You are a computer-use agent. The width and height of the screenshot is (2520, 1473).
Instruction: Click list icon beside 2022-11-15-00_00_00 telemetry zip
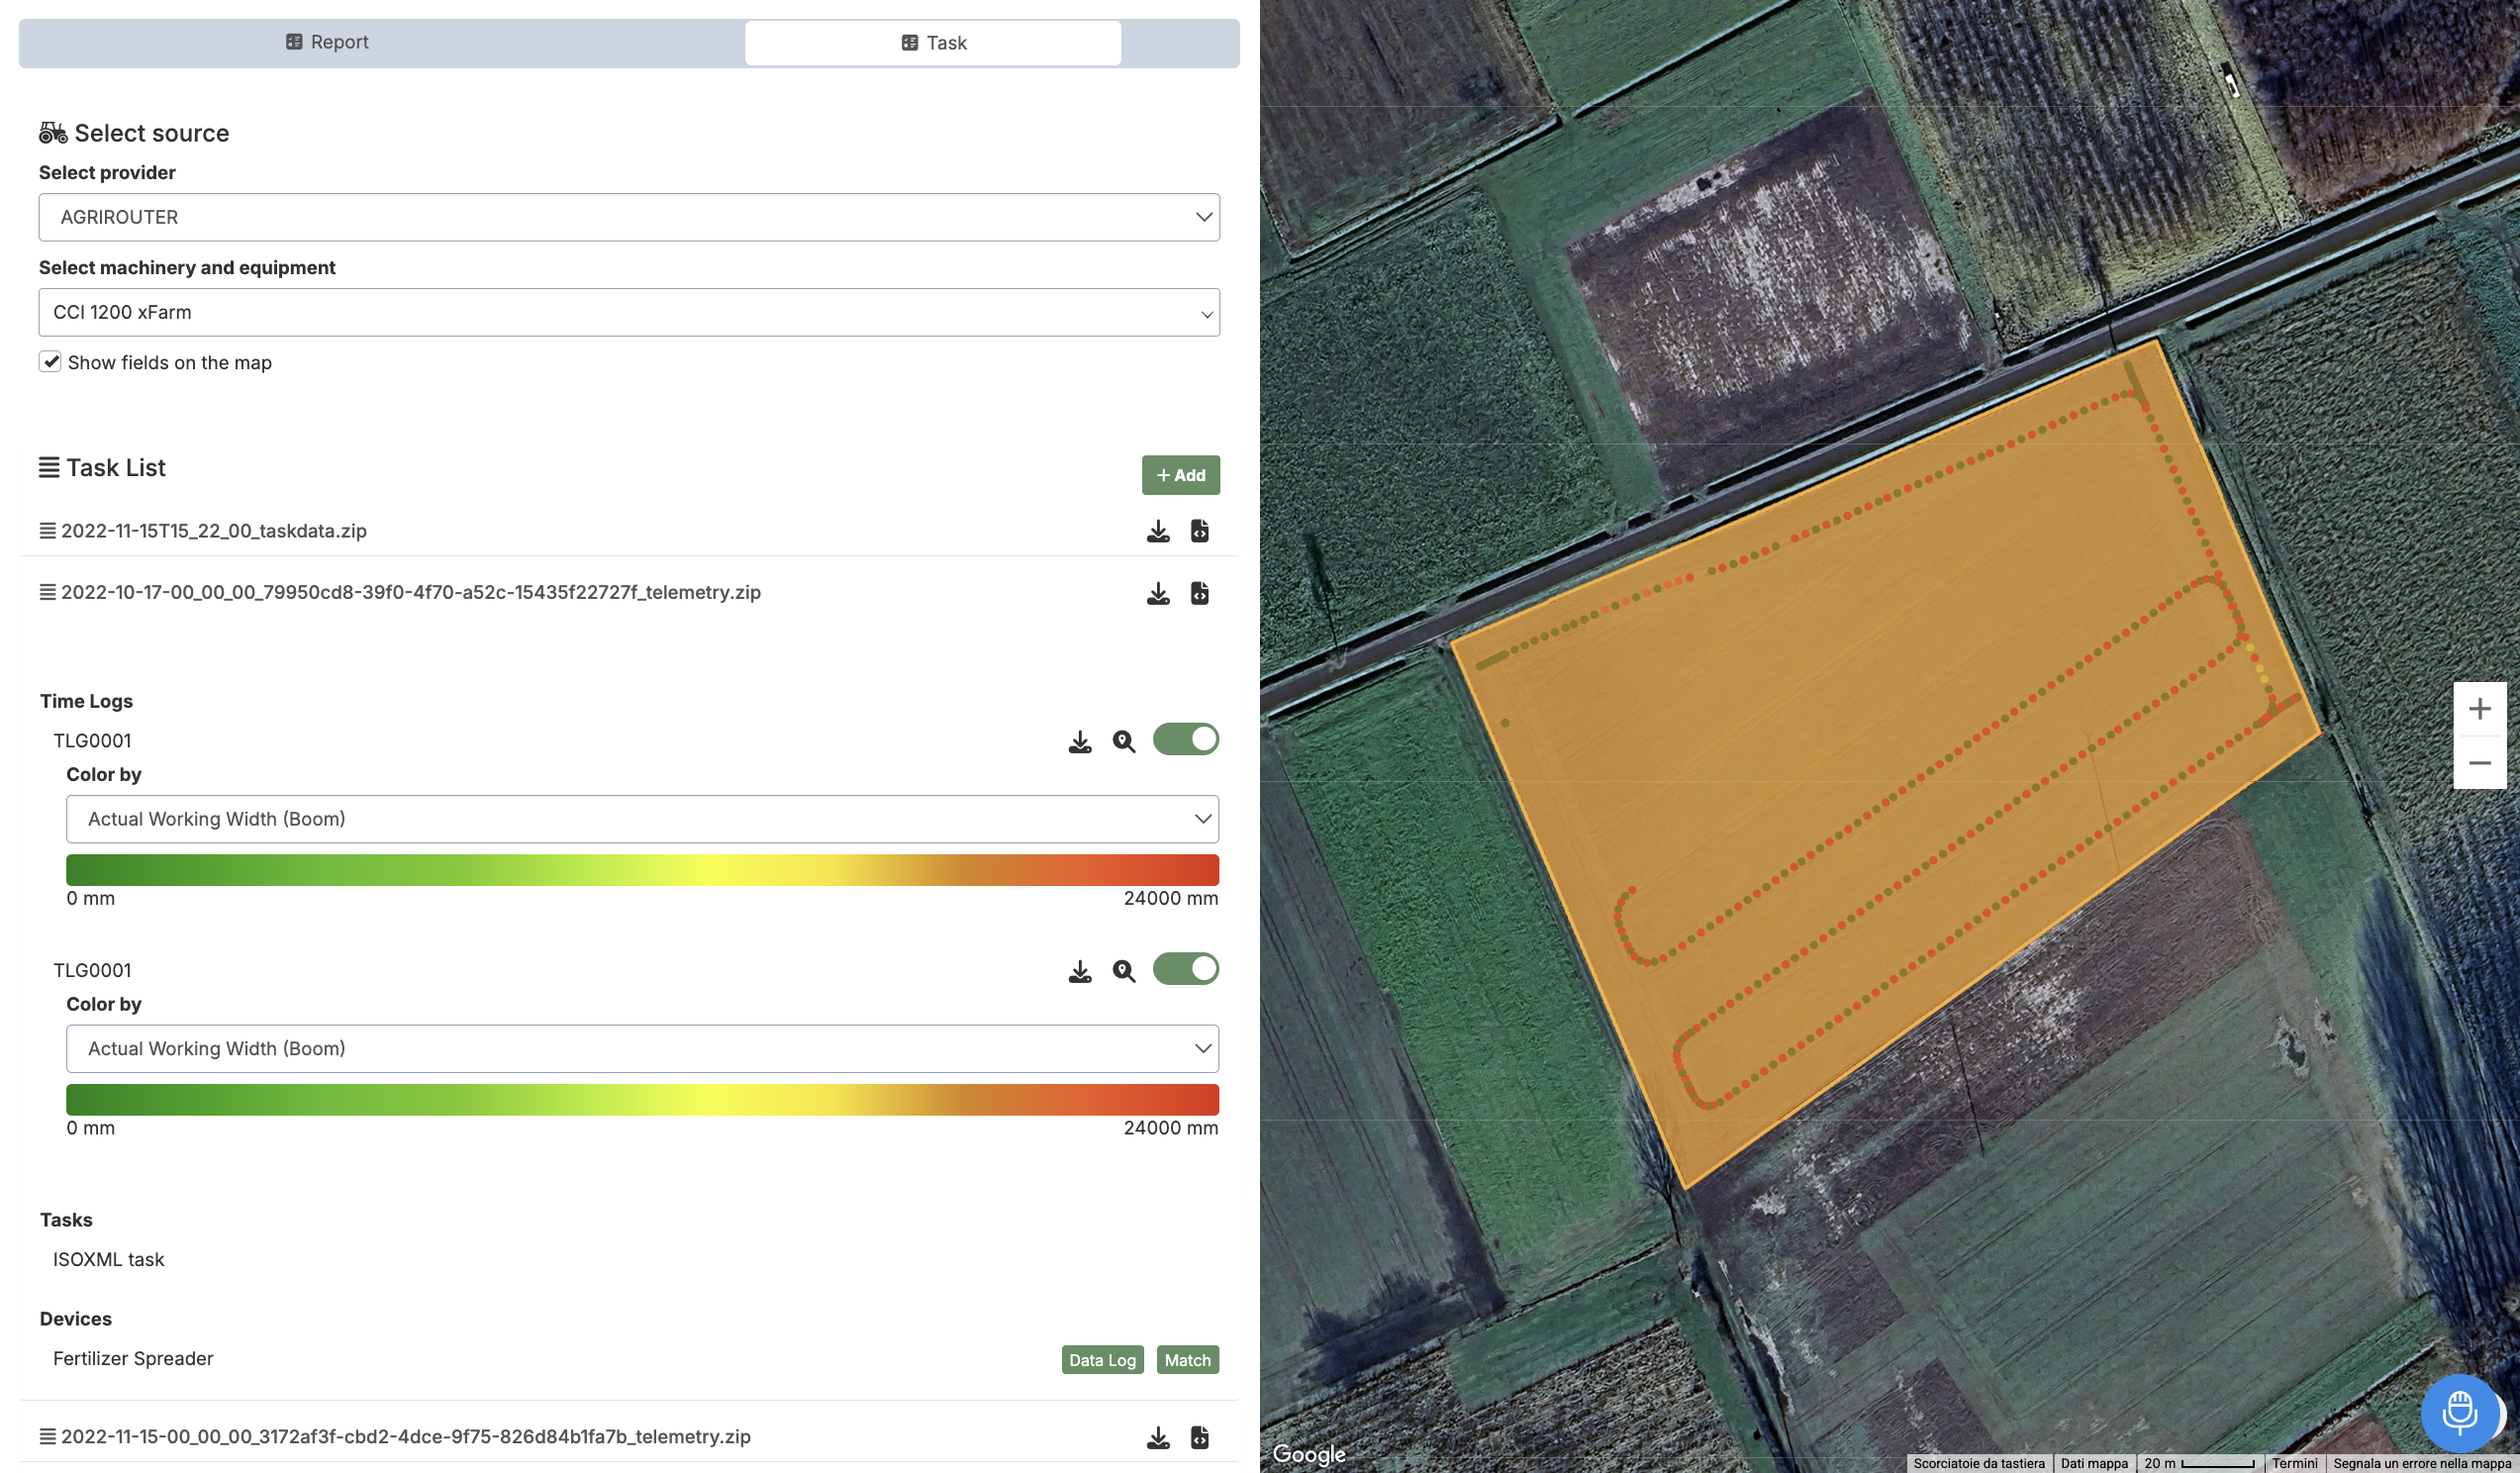[x=47, y=1437]
